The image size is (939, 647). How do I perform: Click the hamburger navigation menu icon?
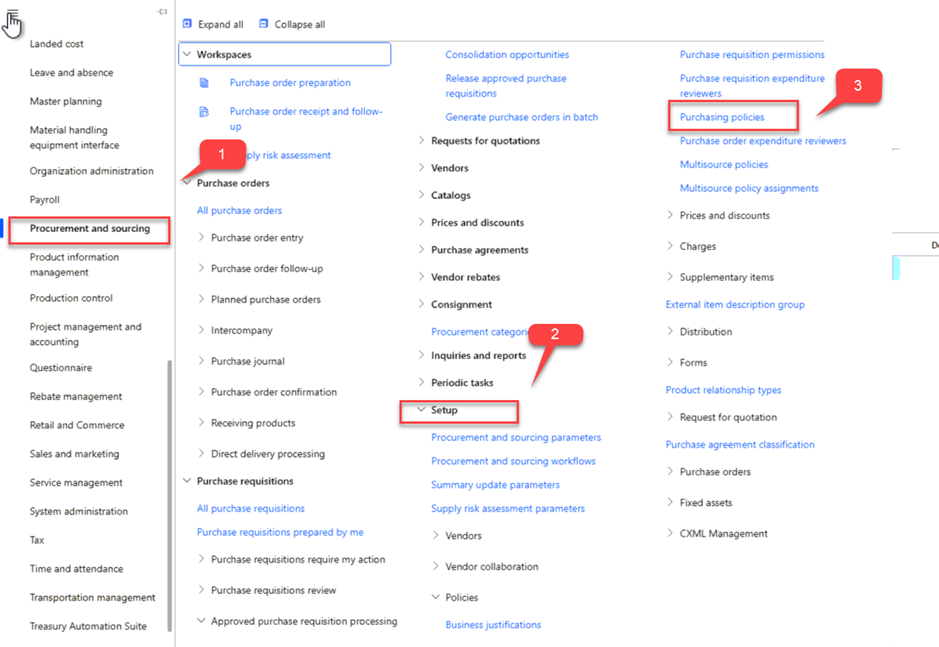(x=12, y=14)
